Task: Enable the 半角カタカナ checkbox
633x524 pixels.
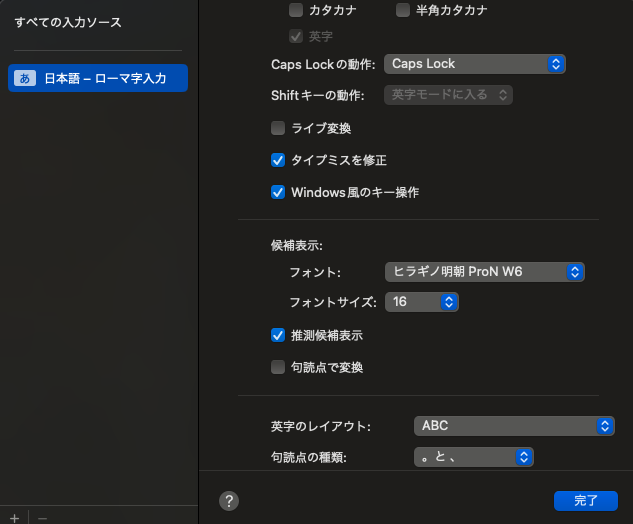Action: [403, 10]
